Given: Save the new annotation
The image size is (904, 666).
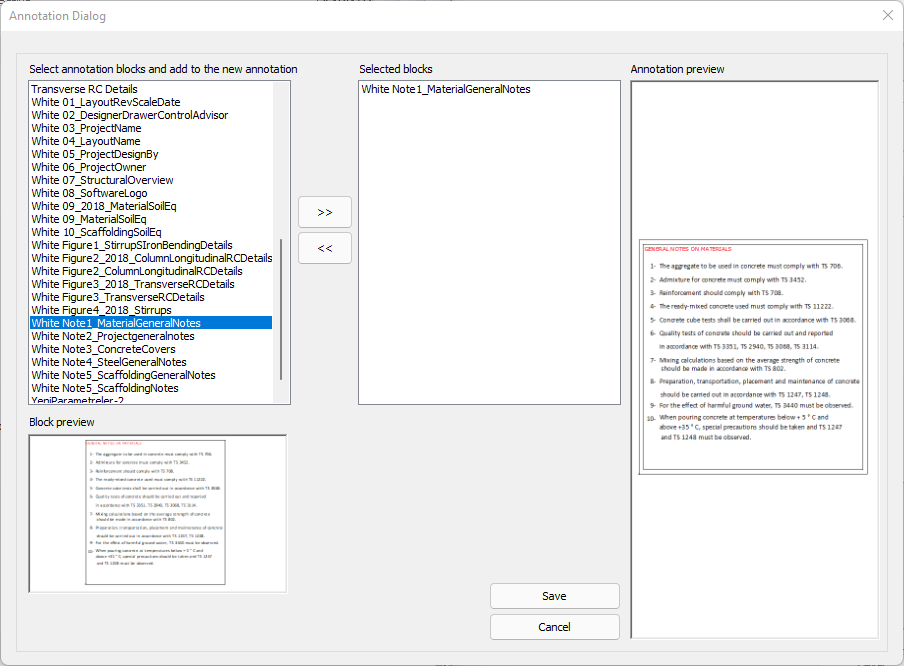Looking at the screenshot, I should tap(555, 596).
